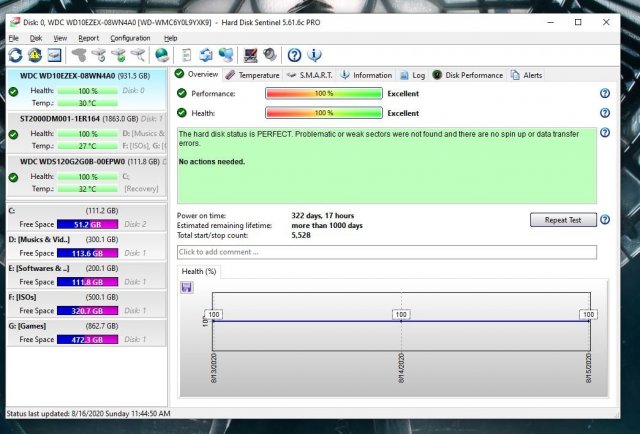Viewport: 640px width, 434px height.
Task: Click the yellow warning triangle toolbar icon
Action: click(34, 55)
